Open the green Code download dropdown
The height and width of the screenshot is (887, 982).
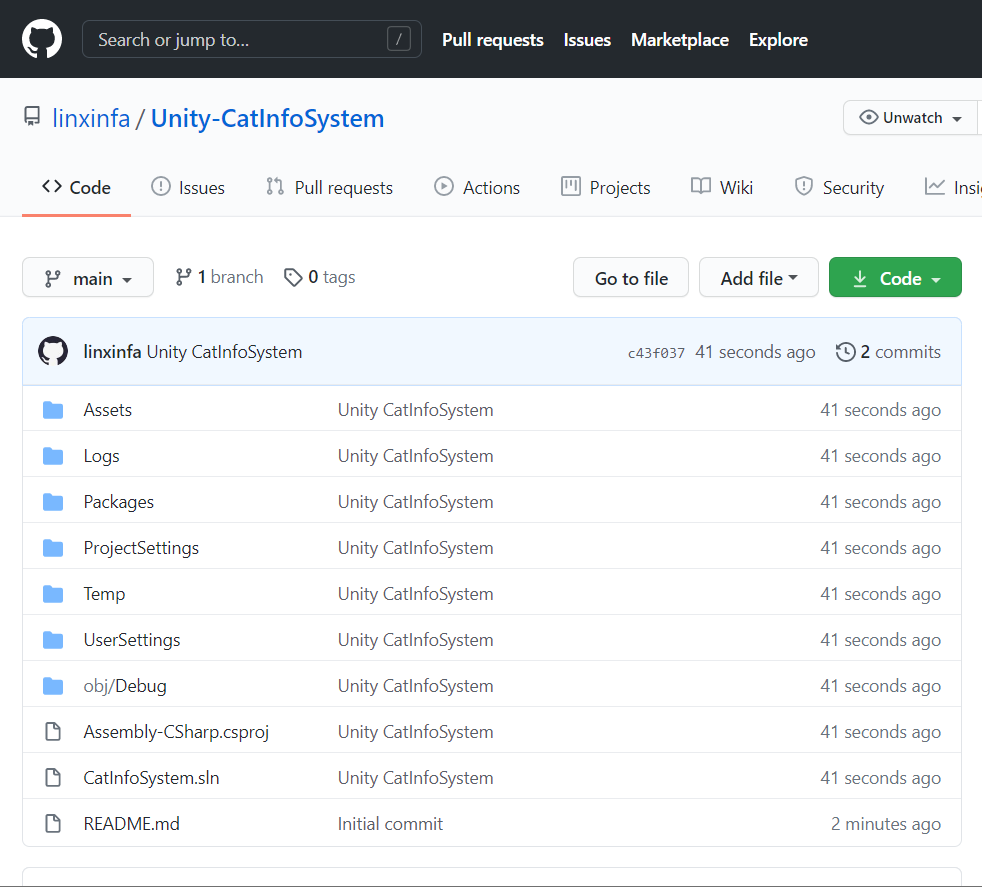click(x=895, y=278)
